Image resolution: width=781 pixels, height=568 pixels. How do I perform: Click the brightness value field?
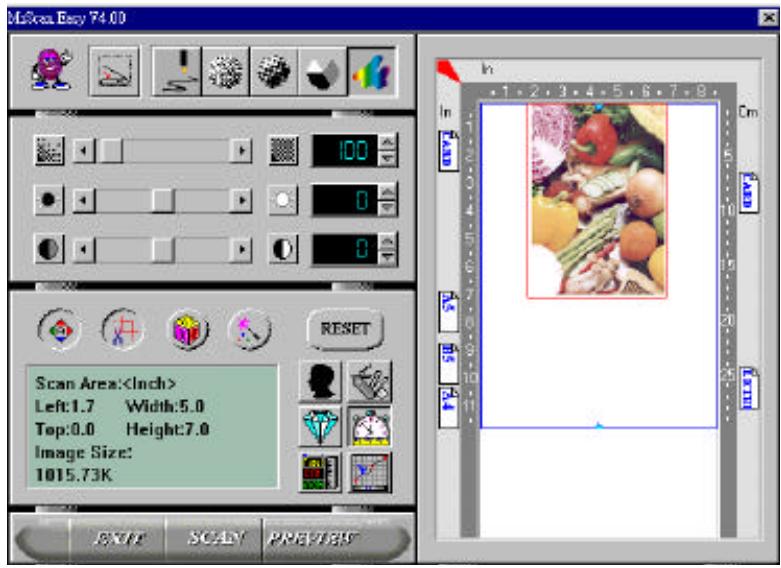coord(346,200)
